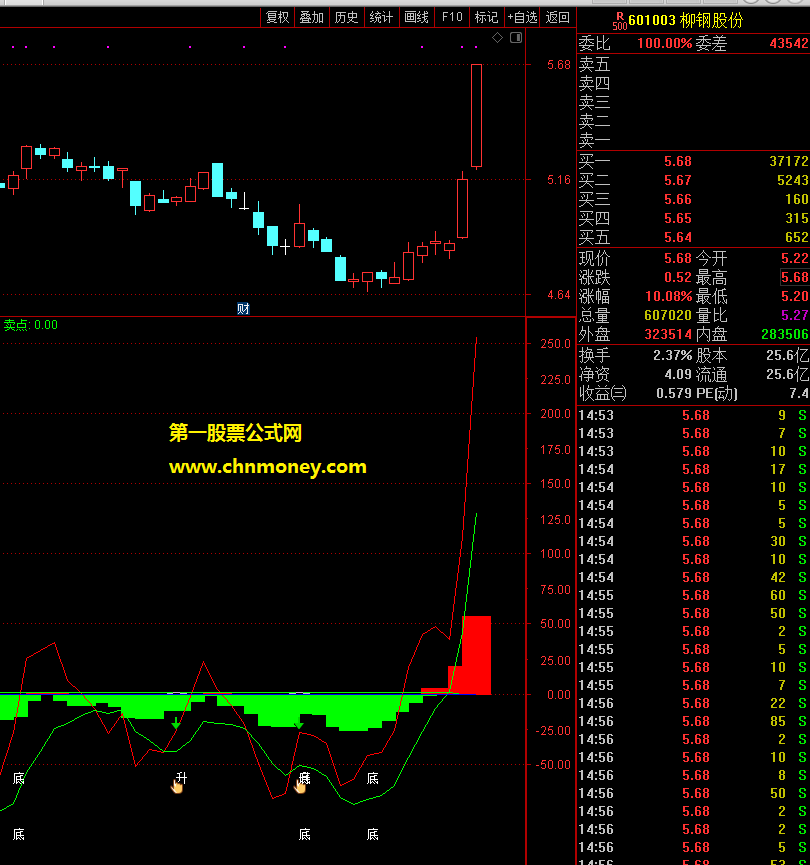Click the 标记 mark button
The image size is (810, 865).
pyautogui.click(x=486, y=18)
